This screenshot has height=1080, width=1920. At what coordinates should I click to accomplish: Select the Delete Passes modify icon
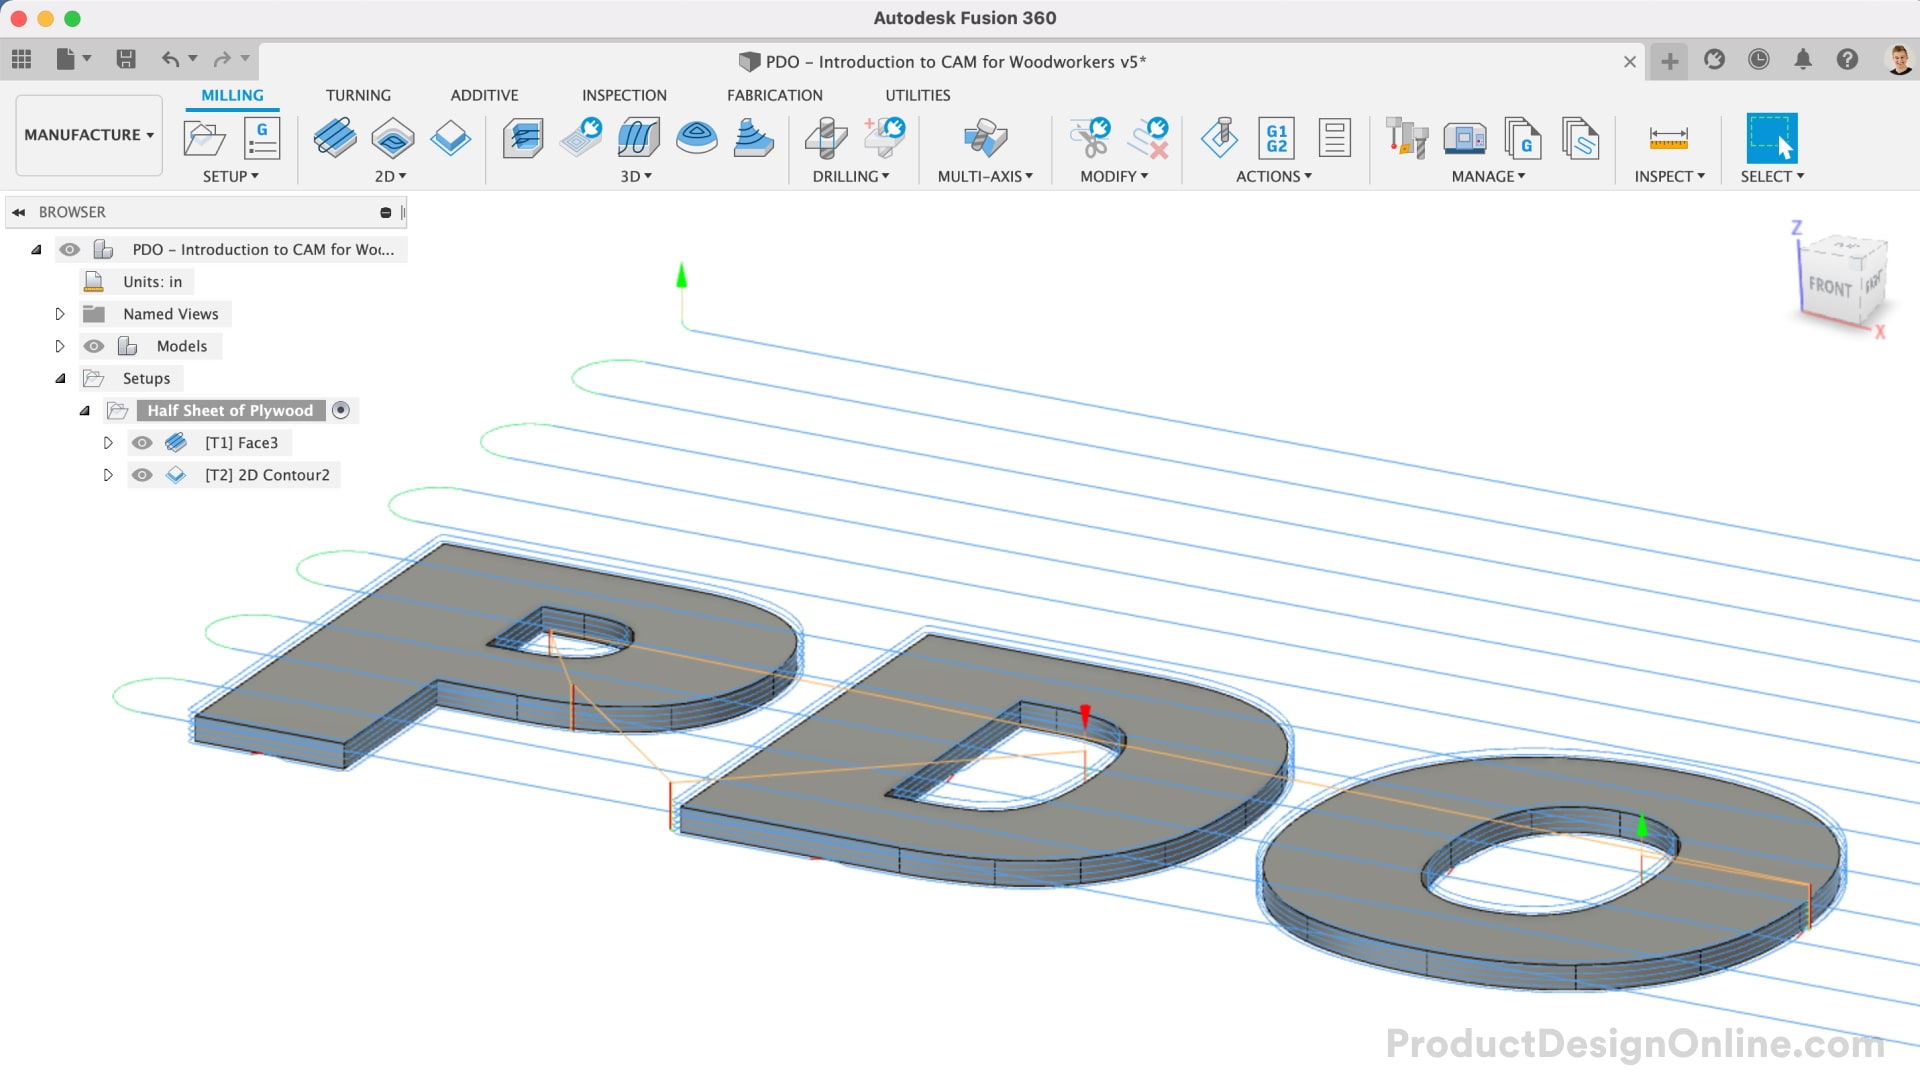tap(1148, 138)
